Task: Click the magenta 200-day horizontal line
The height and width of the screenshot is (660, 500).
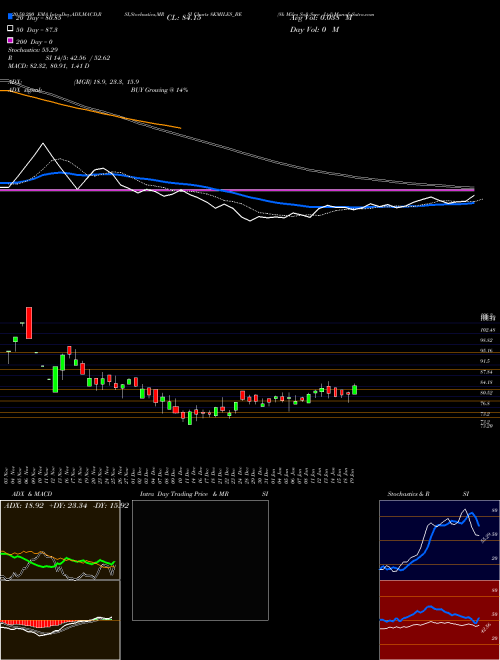Action: pos(237,190)
